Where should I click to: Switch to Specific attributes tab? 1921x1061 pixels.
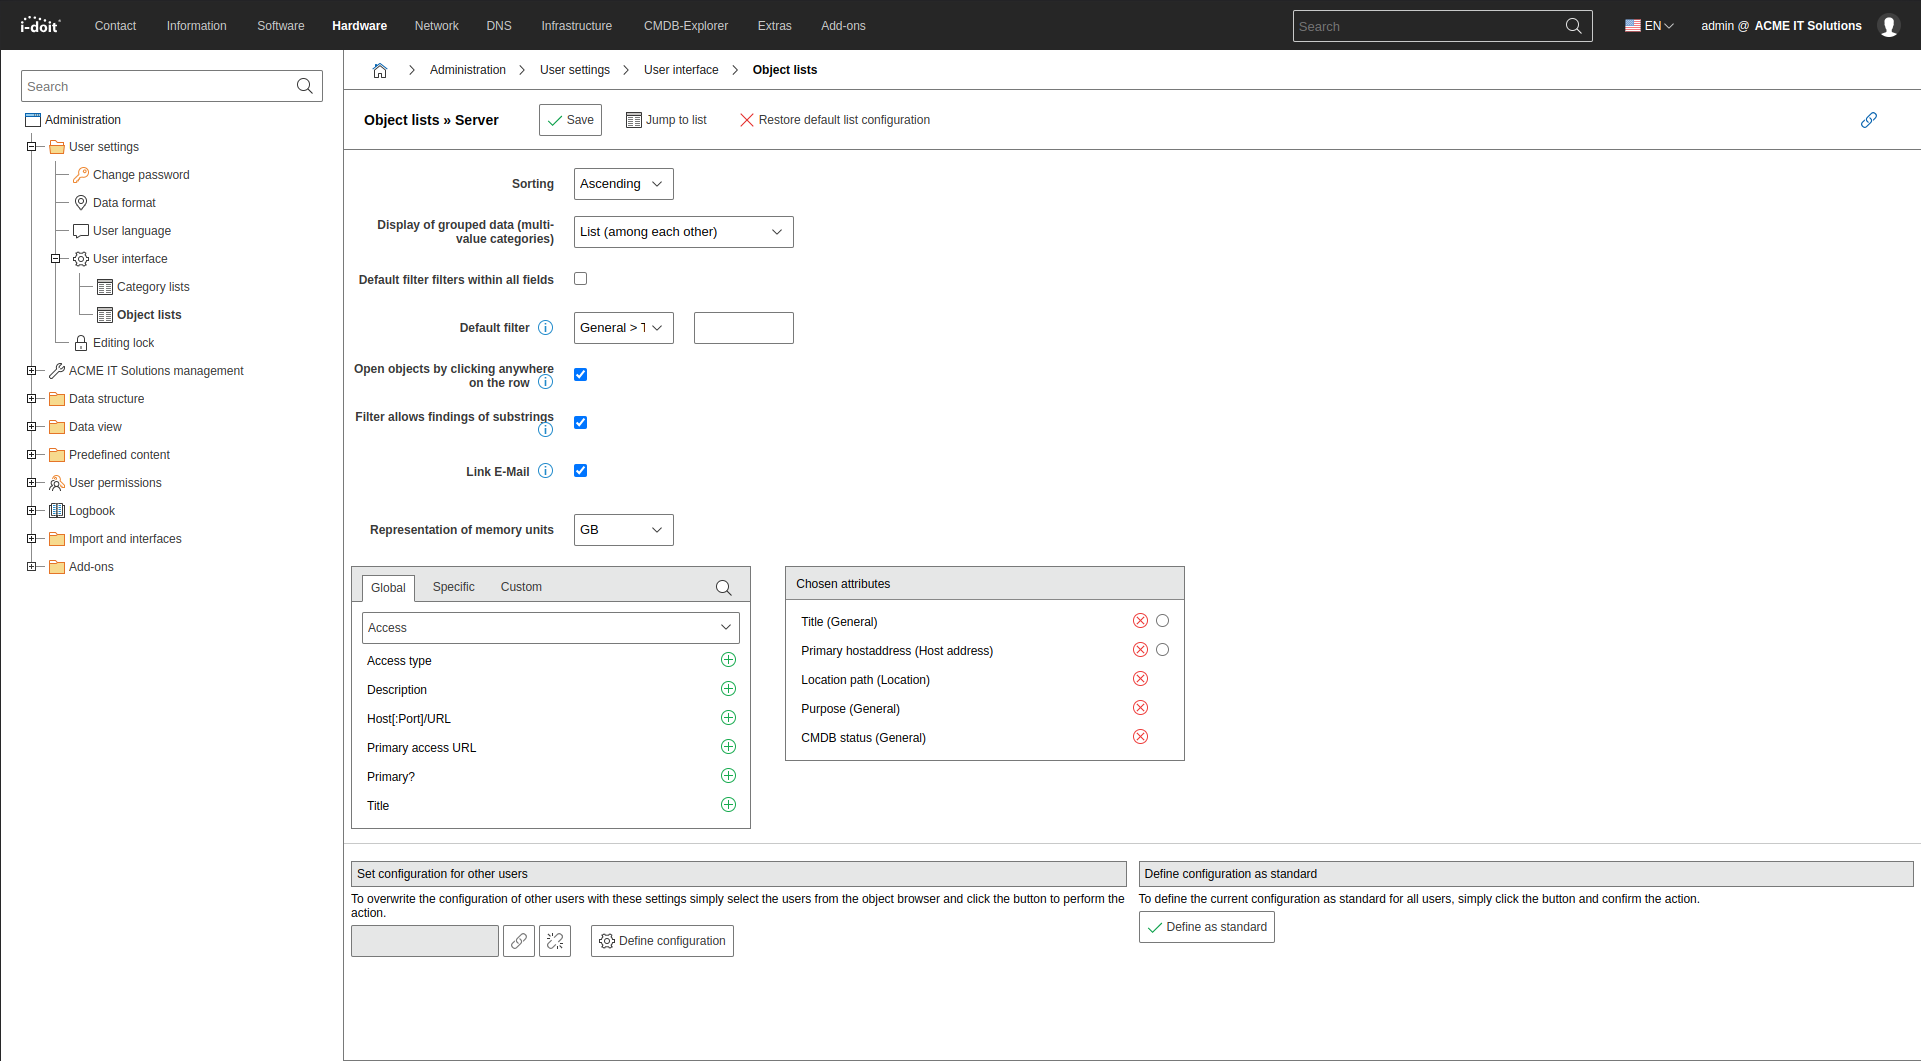point(454,587)
